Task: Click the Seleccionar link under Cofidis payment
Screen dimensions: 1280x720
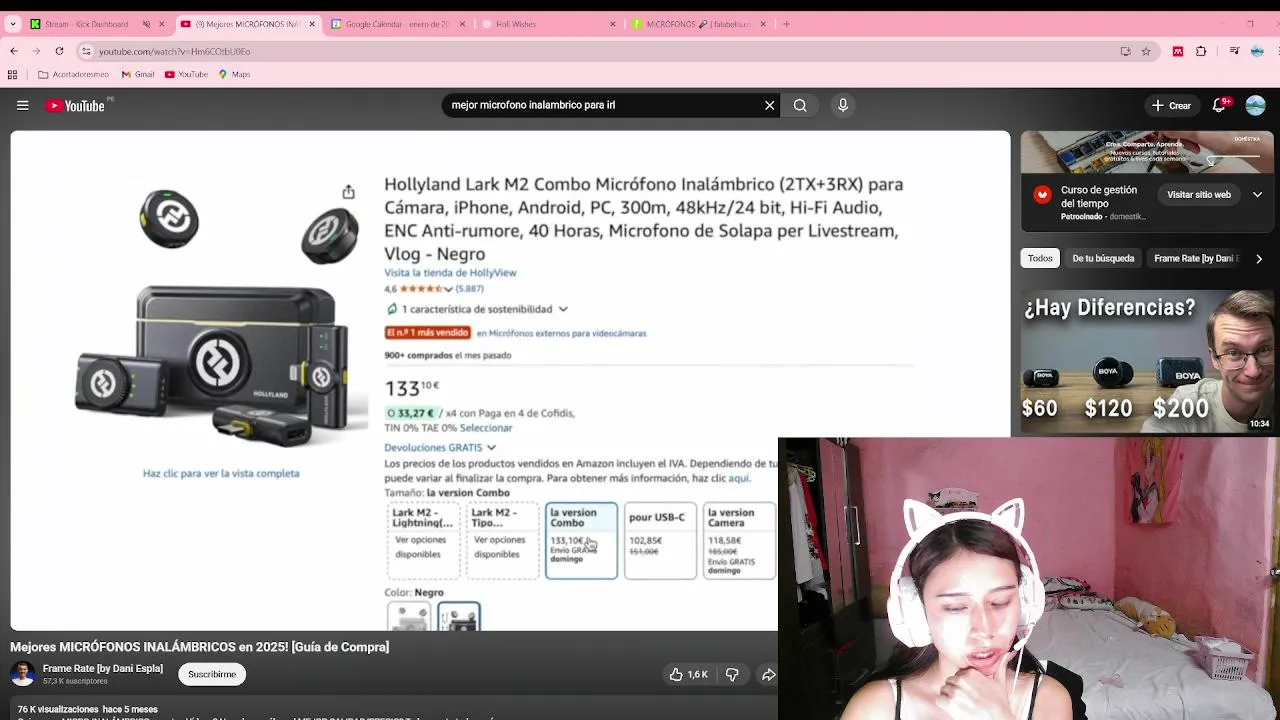Action: point(486,428)
